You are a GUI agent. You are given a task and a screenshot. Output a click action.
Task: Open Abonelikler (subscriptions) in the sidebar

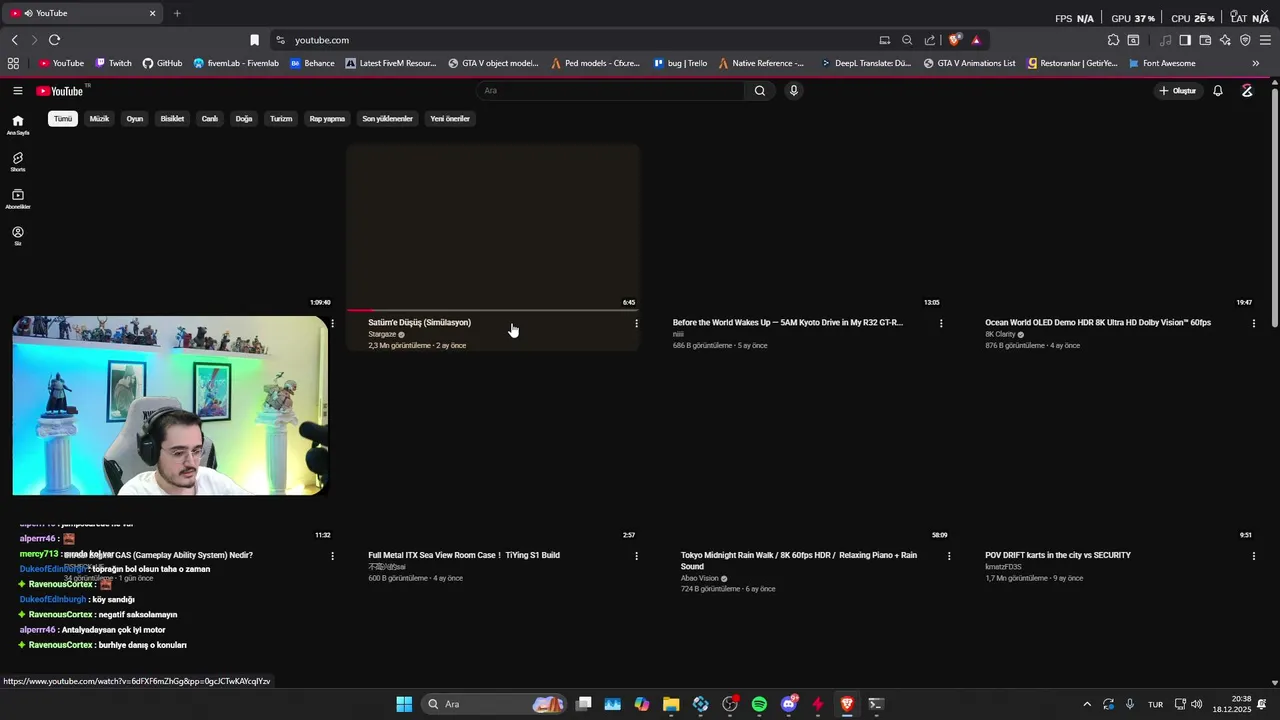click(17, 198)
